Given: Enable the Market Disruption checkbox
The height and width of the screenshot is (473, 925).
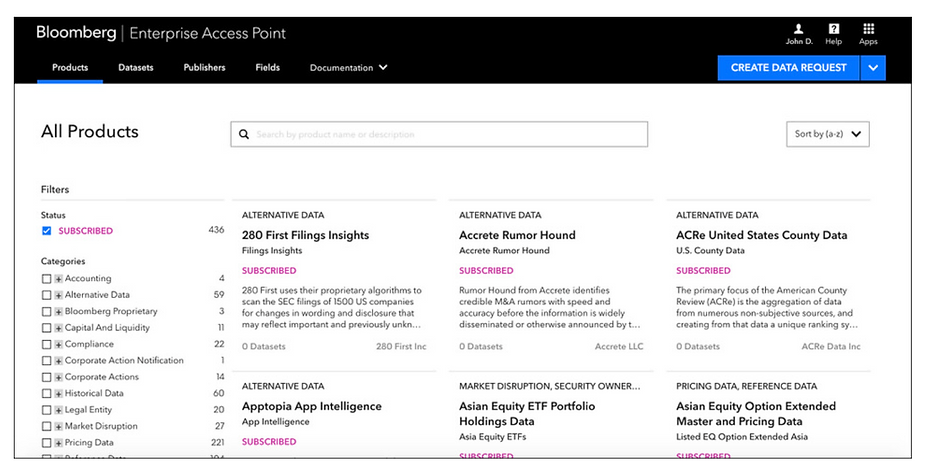Looking at the screenshot, I should (x=47, y=426).
